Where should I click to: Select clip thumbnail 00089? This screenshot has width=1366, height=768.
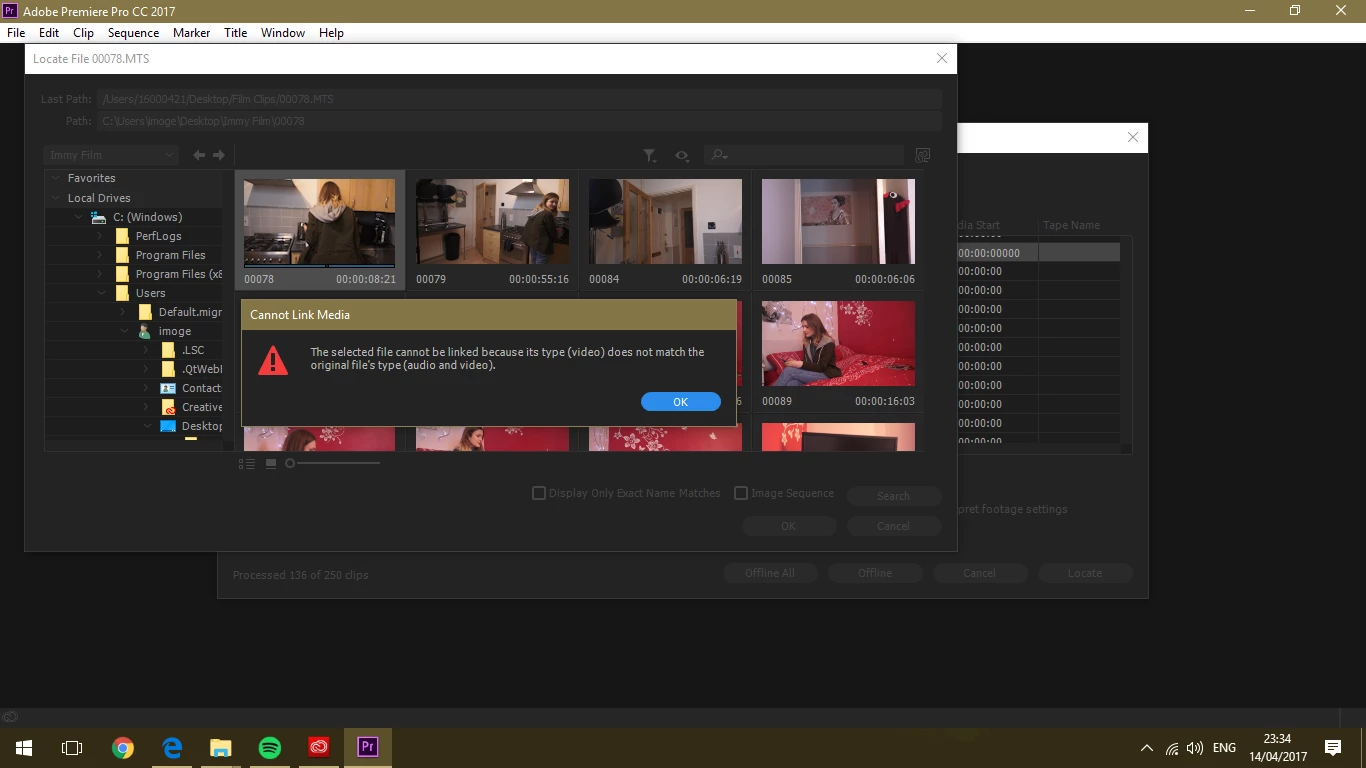click(838, 344)
